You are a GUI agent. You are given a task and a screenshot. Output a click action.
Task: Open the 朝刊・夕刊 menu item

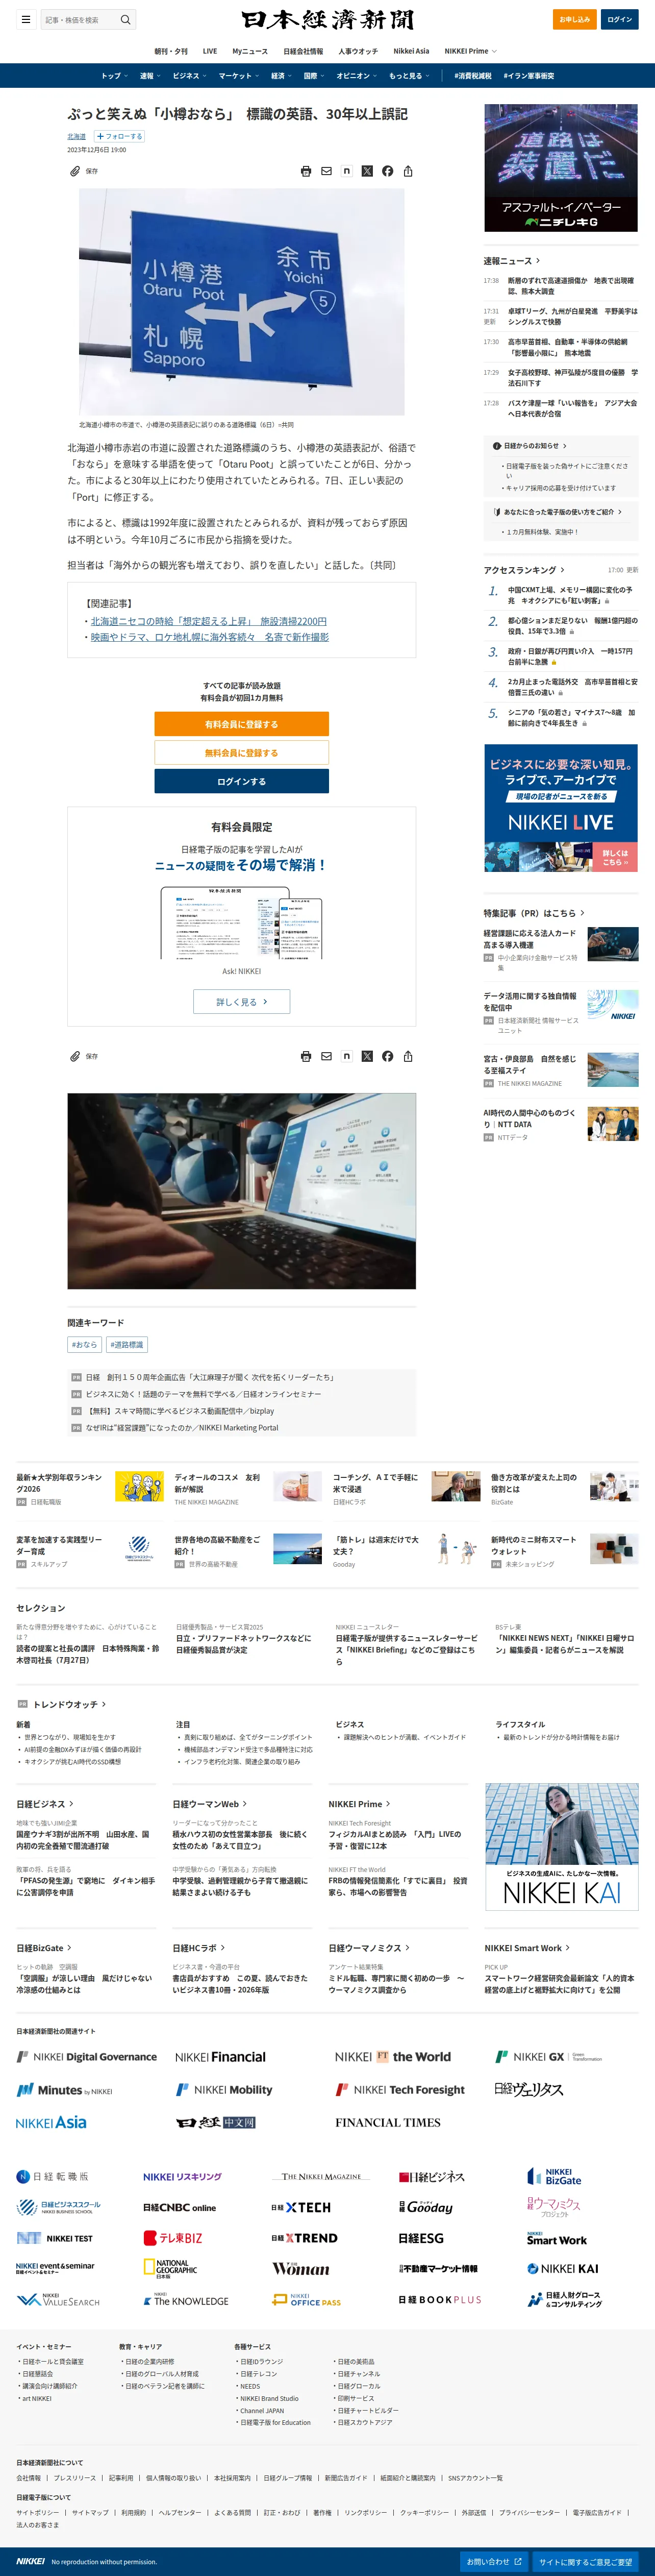click(171, 51)
